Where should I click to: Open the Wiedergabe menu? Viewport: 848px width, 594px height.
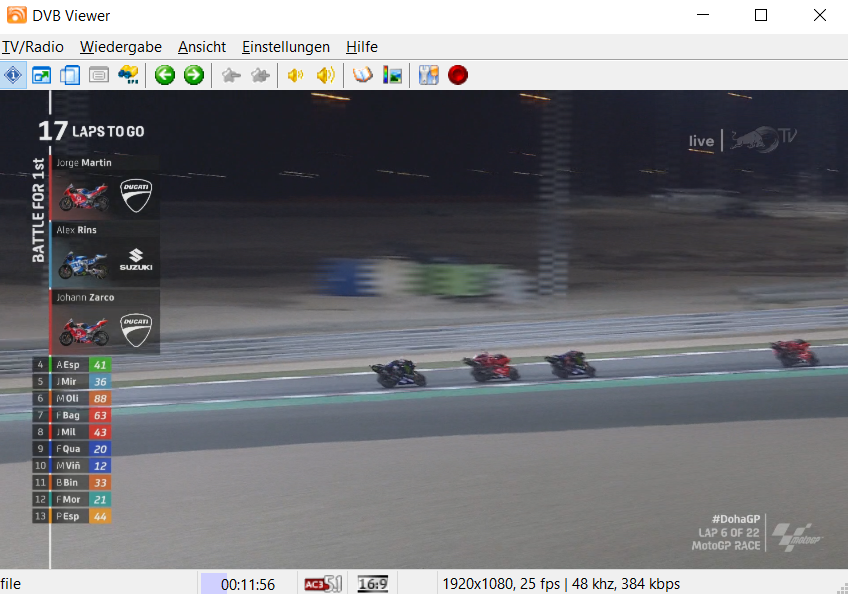[x=121, y=47]
